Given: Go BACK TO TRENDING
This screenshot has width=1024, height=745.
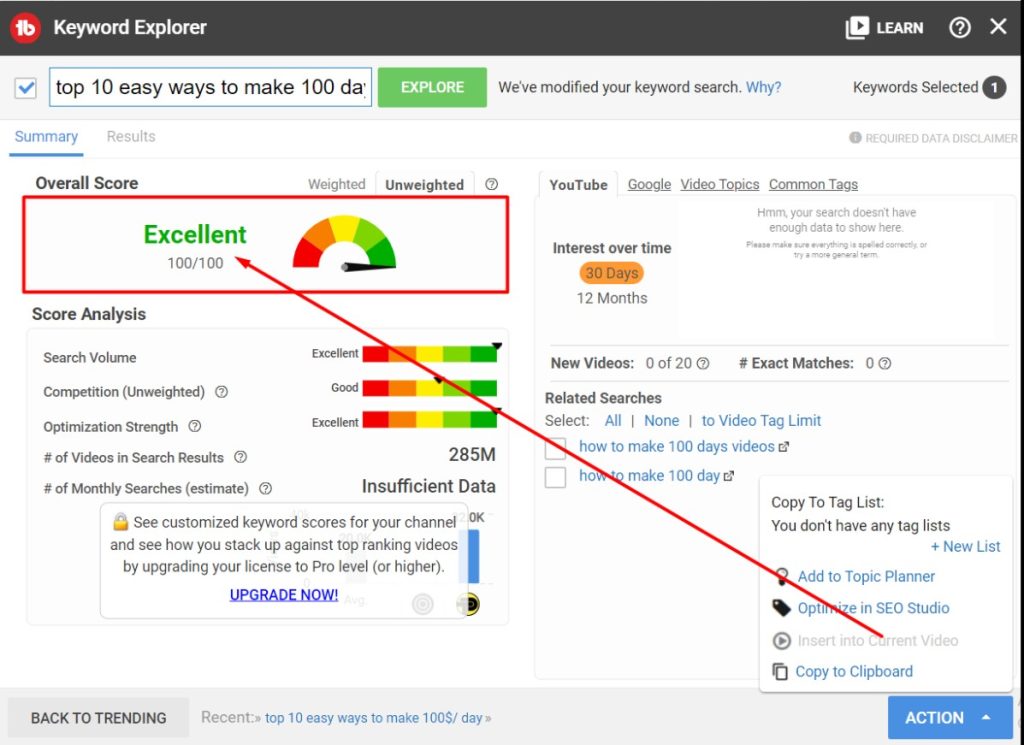Looking at the screenshot, I should [99, 718].
